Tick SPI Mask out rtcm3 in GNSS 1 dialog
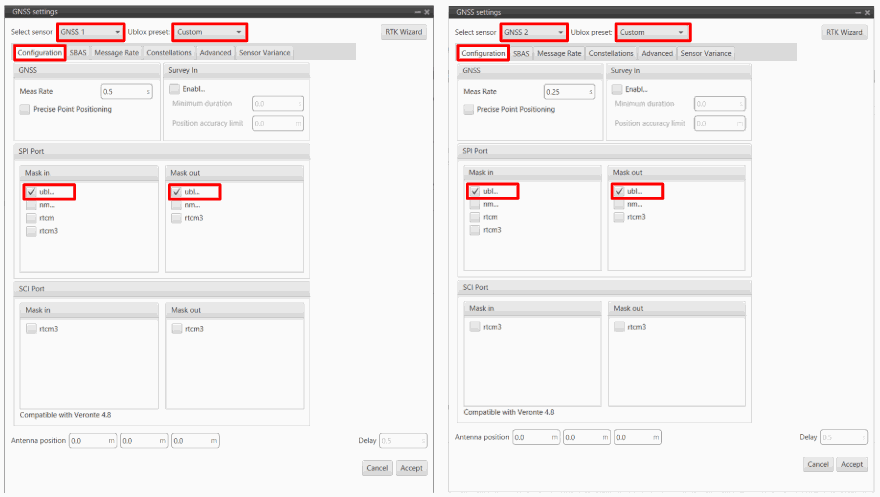 177,217
